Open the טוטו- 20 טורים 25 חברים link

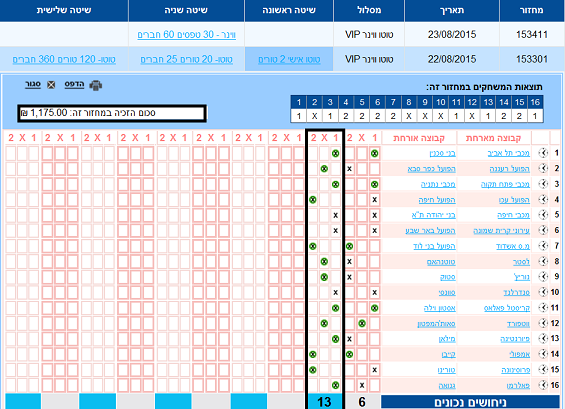(x=186, y=59)
